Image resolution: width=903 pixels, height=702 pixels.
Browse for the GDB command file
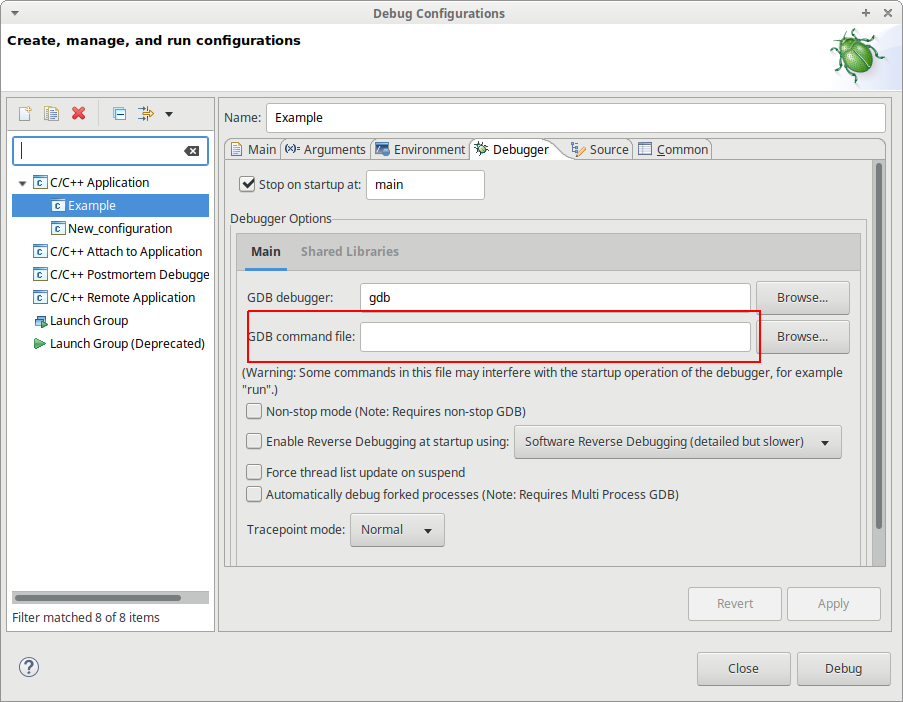(x=802, y=337)
